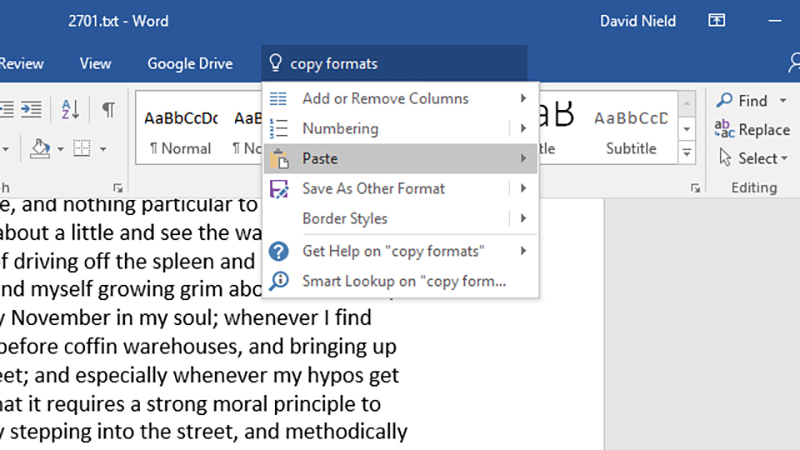The height and width of the screenshot is (450, 800).
Task: Click the Find button
Action: tap(742, 101)
